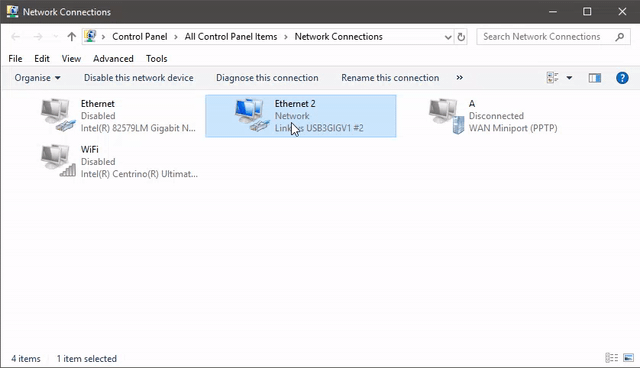The image size is (640, 368).
Task: Click the address bar location icon
Action: point(90,36)
